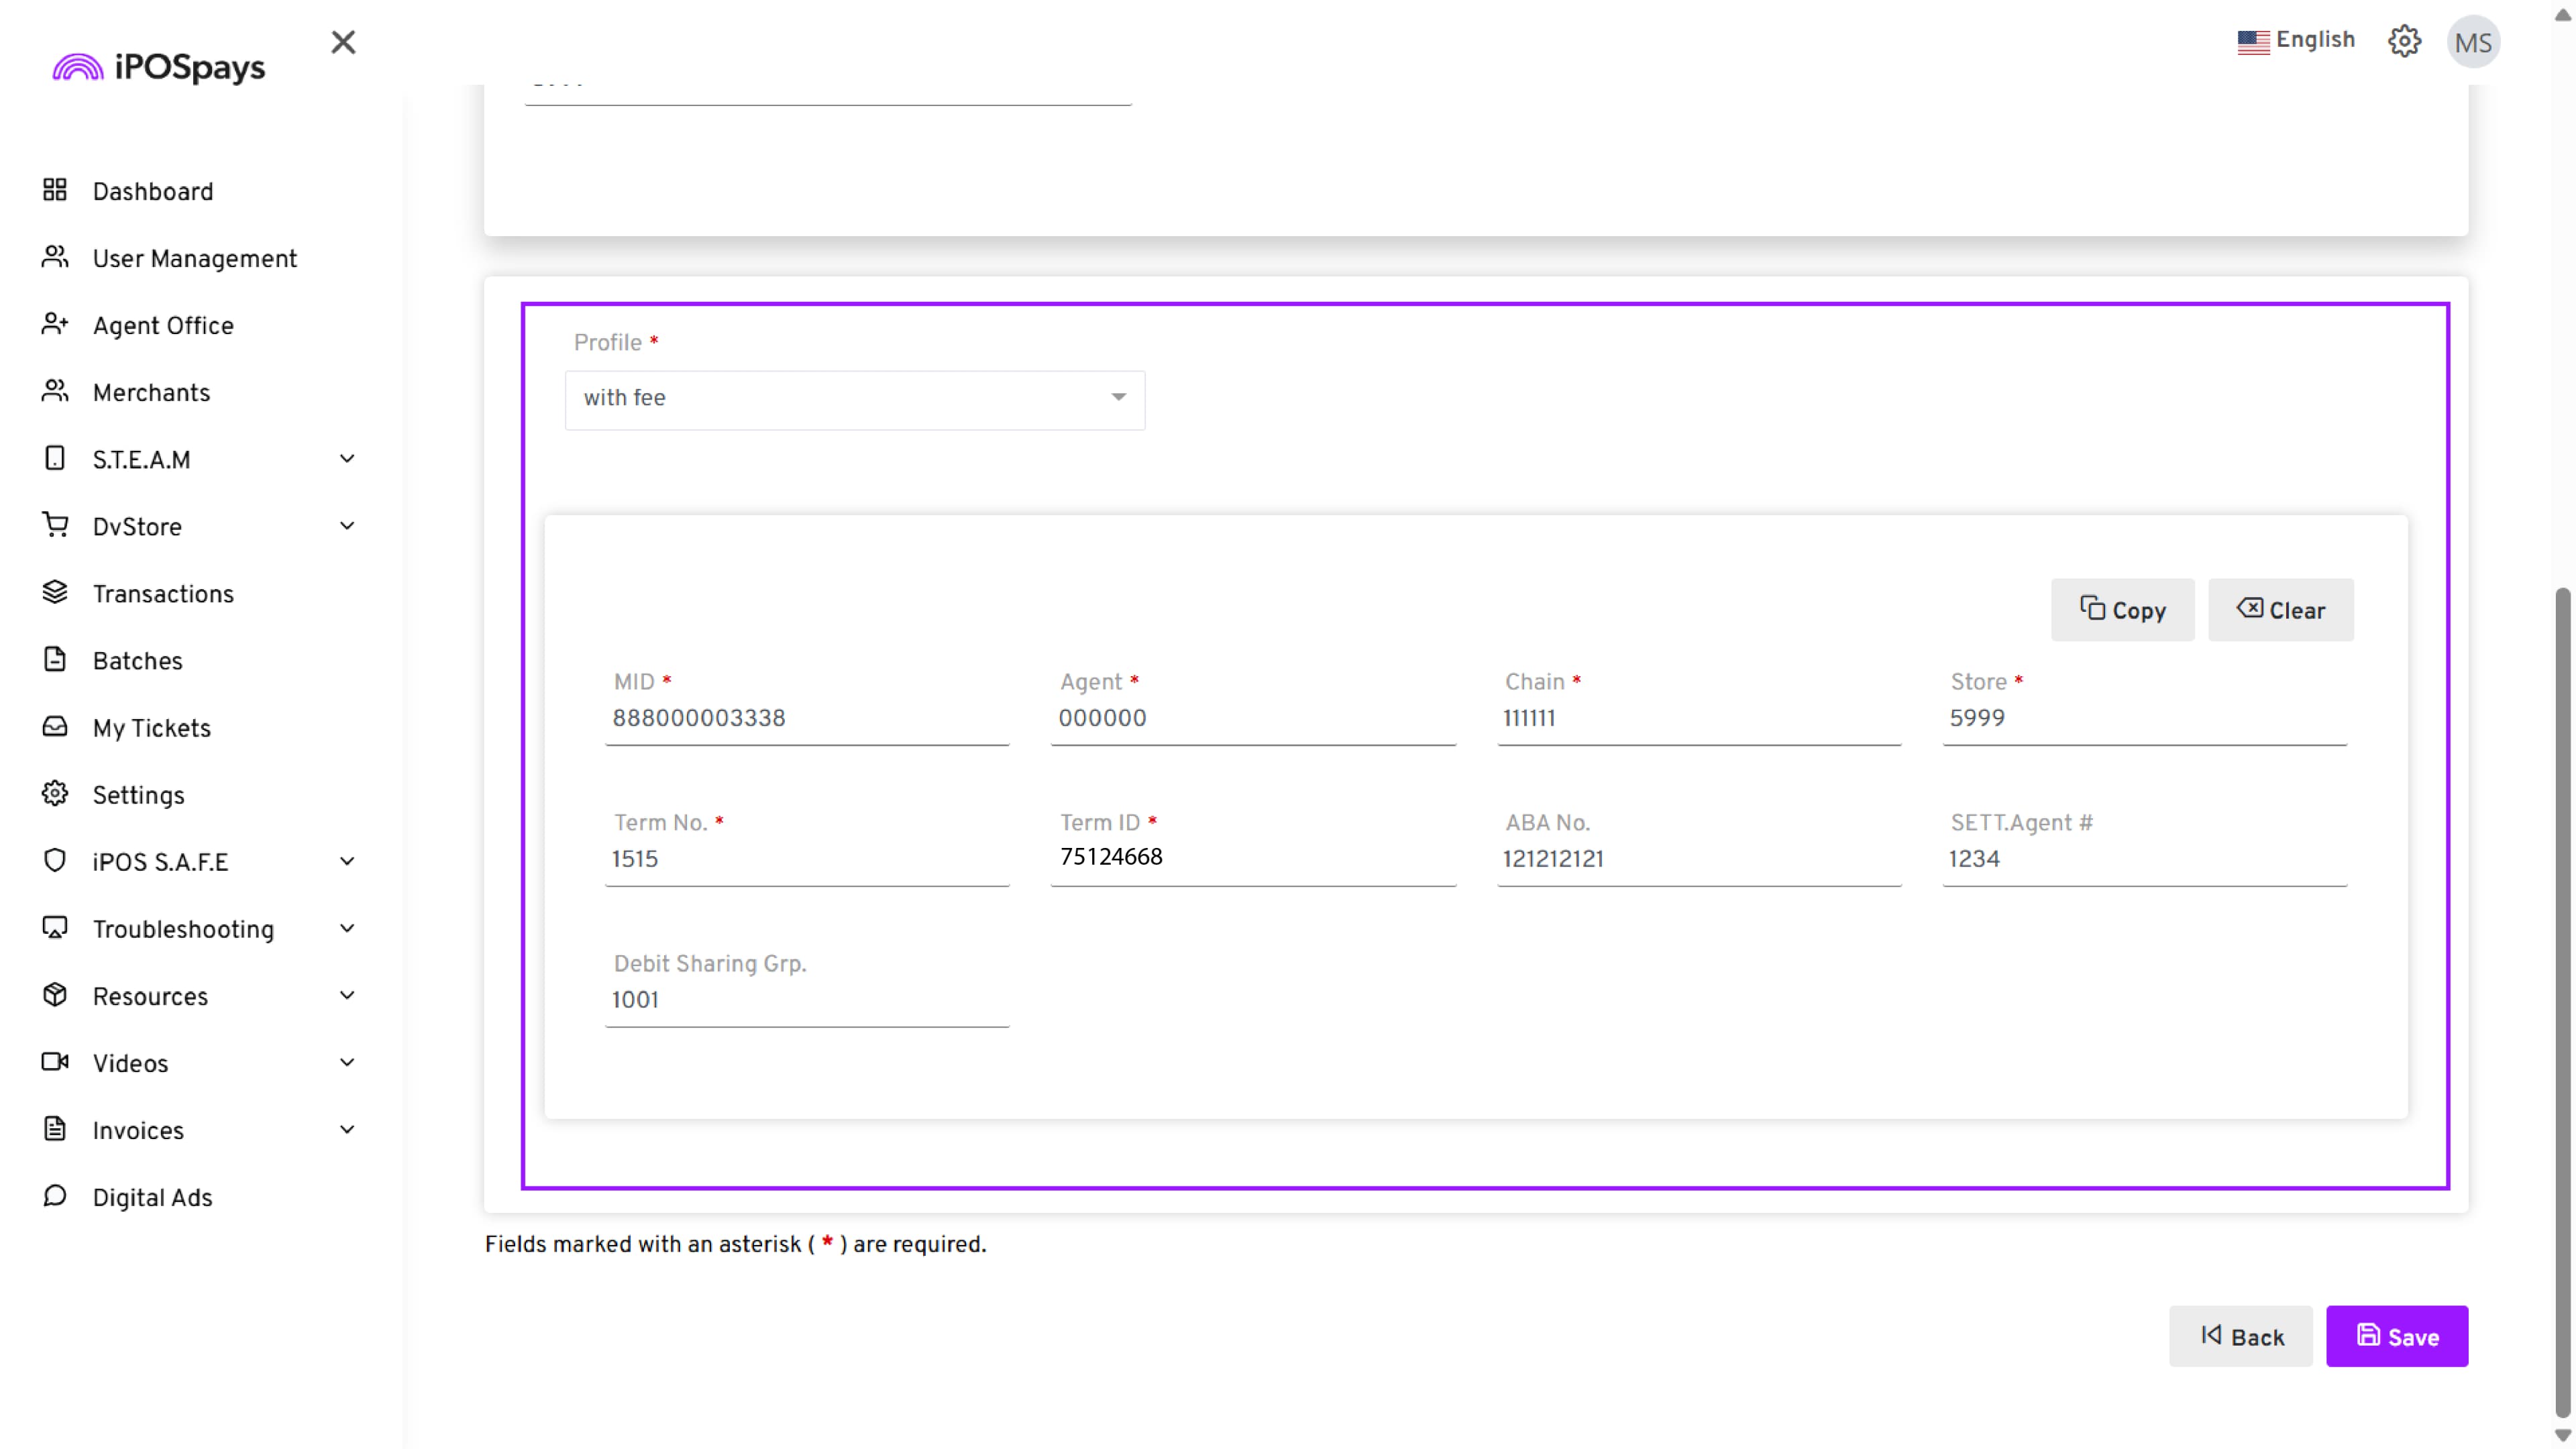Open the Merchants menu item
Viewport: 2576px width, 1449px height.
[151, 392]
